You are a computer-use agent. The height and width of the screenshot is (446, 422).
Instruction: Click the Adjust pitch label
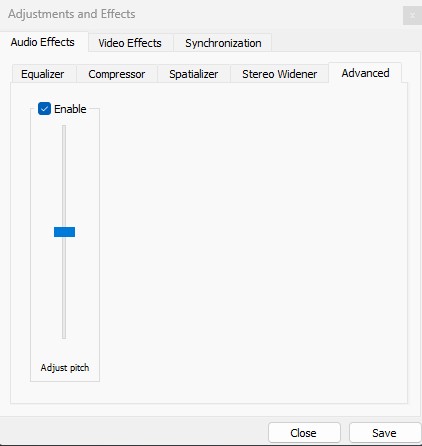click(65, 367)
